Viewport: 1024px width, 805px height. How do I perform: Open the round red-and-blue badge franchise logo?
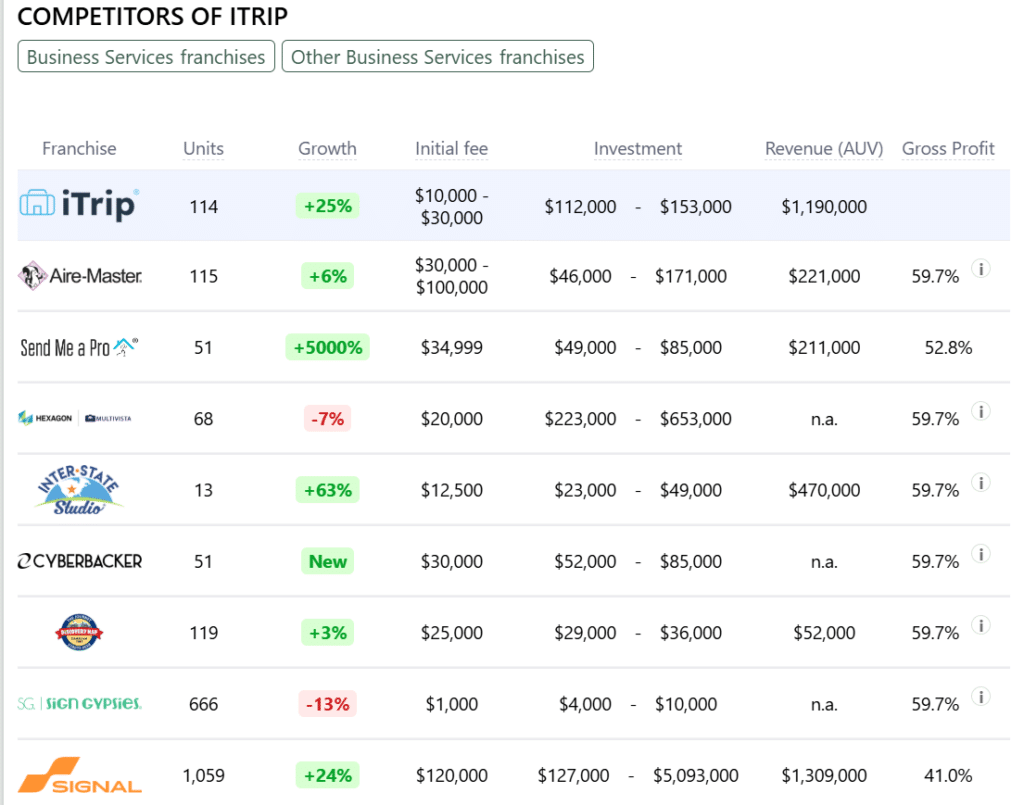click(x=79, y=632)
